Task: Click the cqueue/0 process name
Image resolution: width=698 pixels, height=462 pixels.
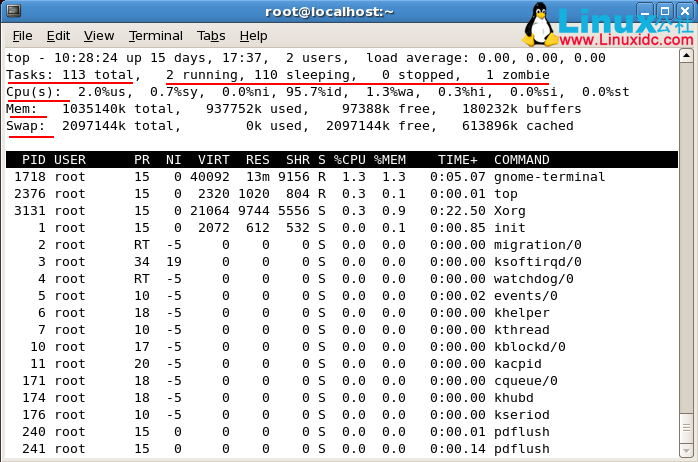Action: 526,381
